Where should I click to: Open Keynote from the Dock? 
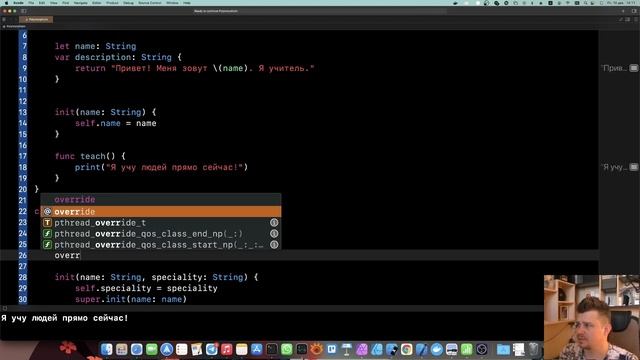coord(347,349)
